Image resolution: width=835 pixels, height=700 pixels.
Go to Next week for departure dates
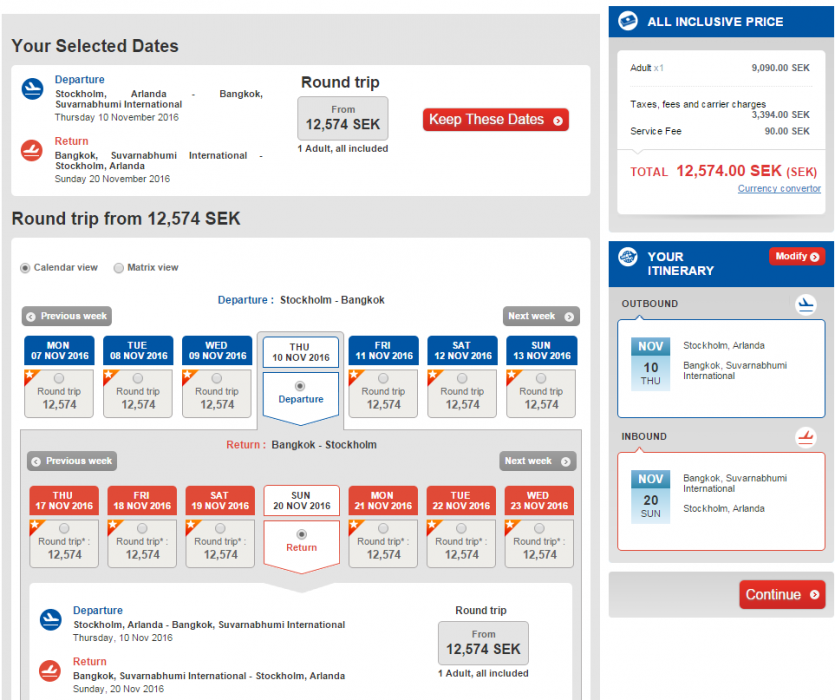point(540,317)
